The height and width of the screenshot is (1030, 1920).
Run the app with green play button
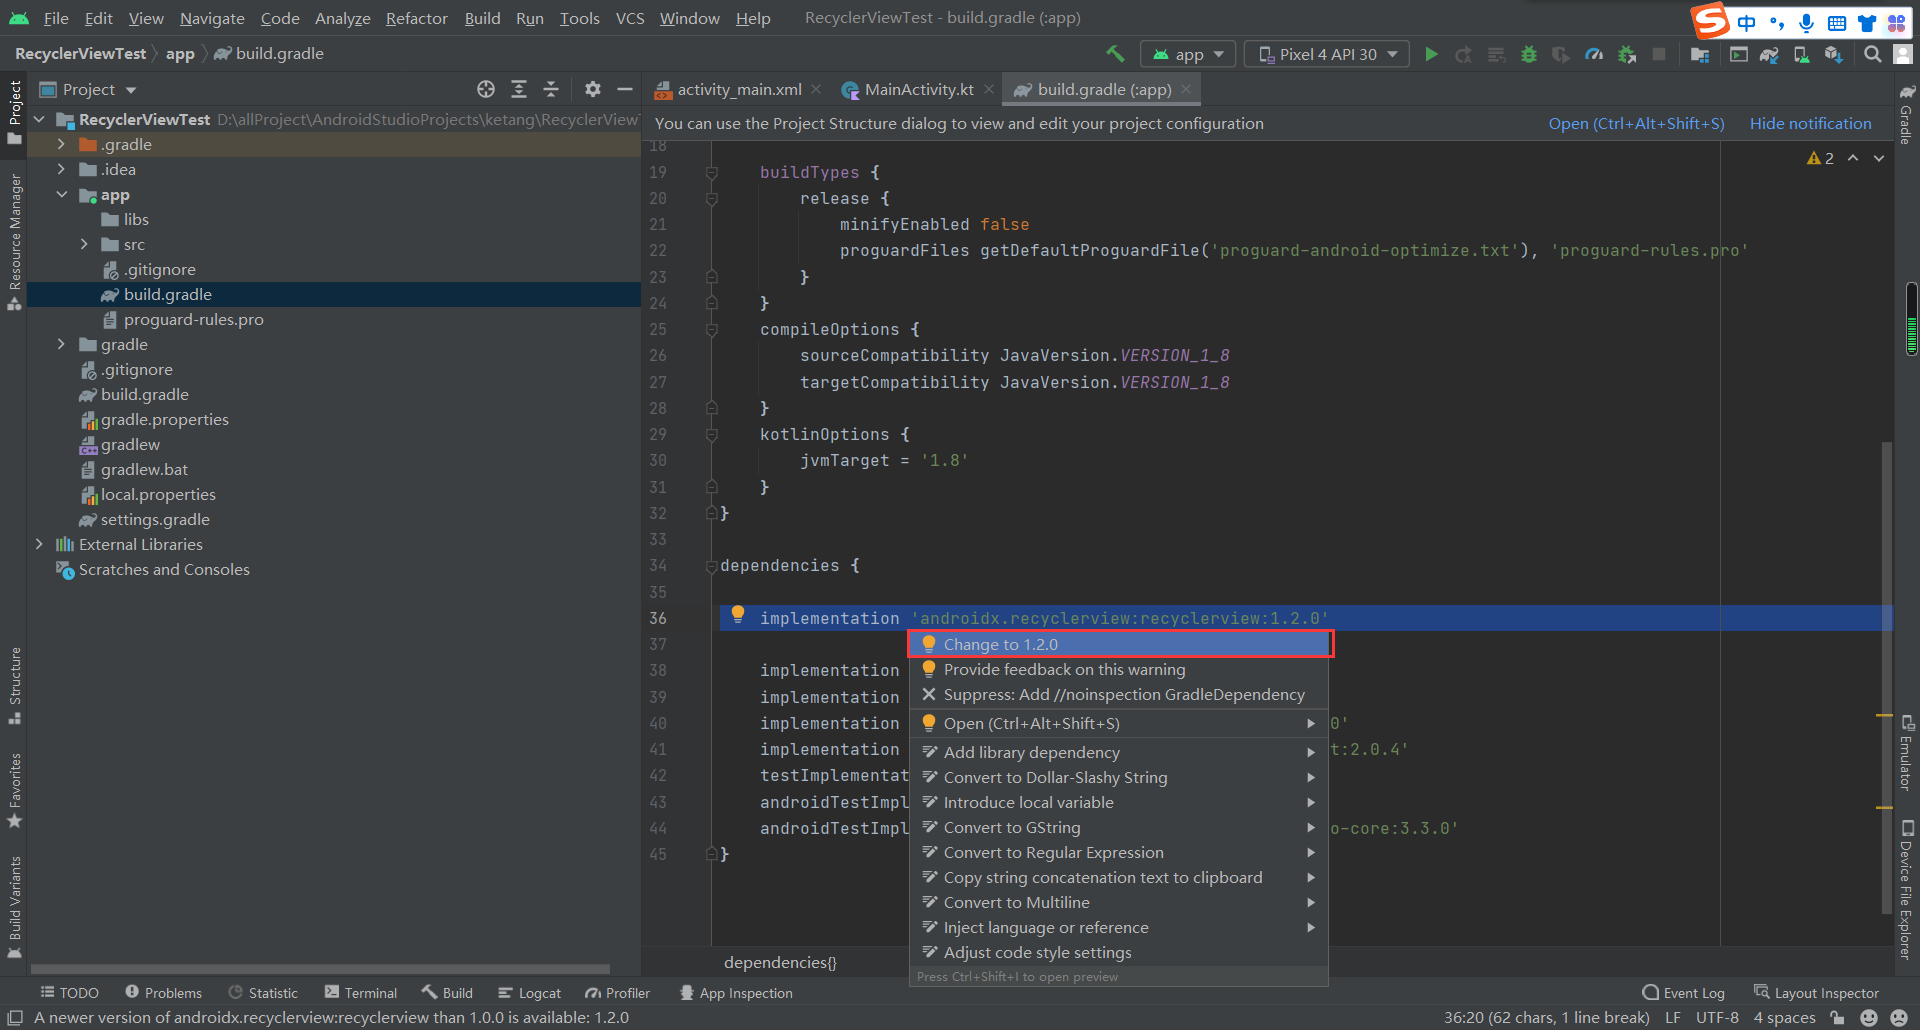[1431, 54]
